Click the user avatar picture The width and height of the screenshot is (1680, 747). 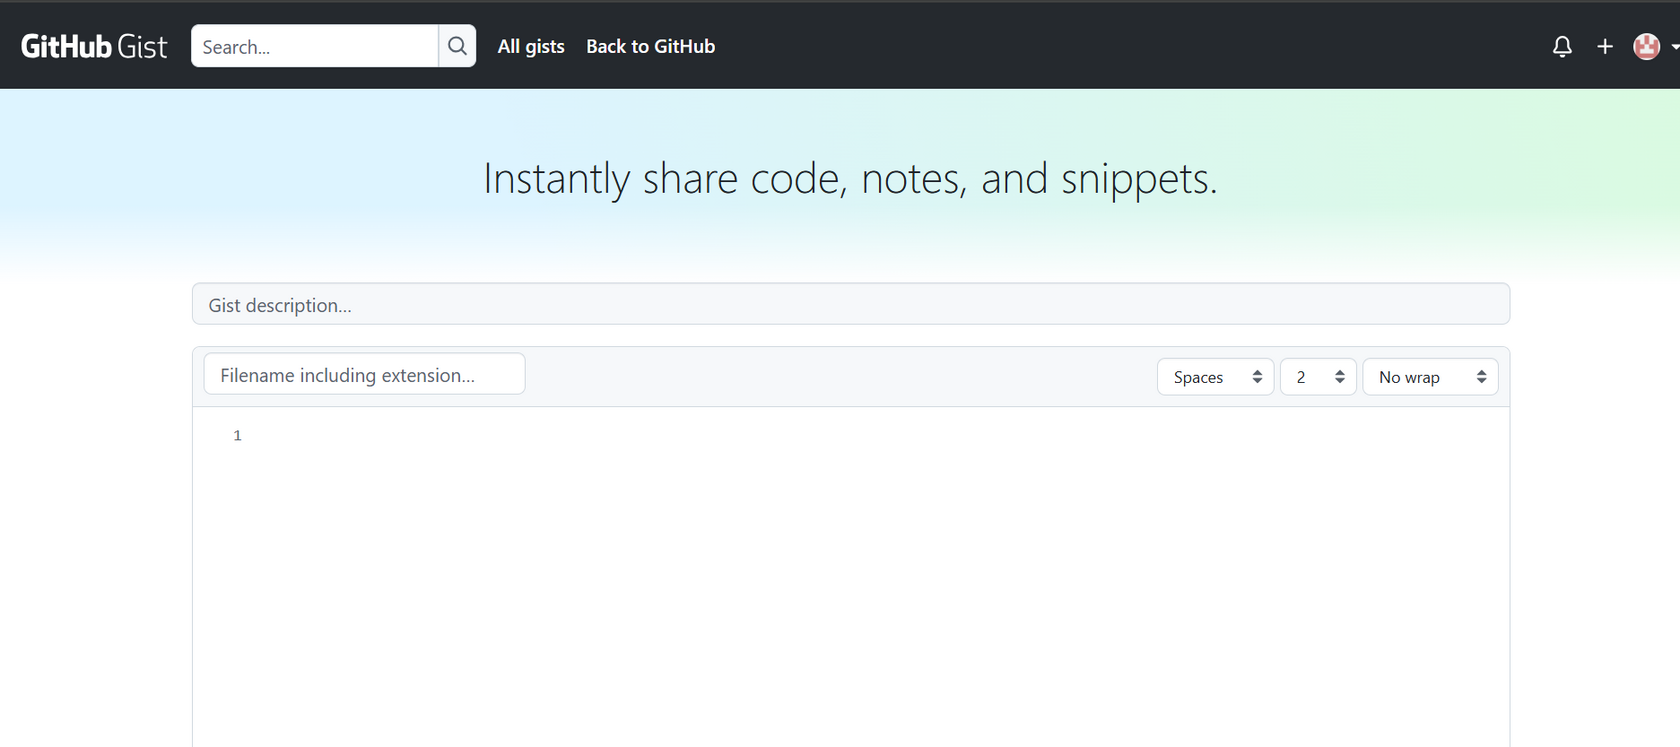[1646, 46]
